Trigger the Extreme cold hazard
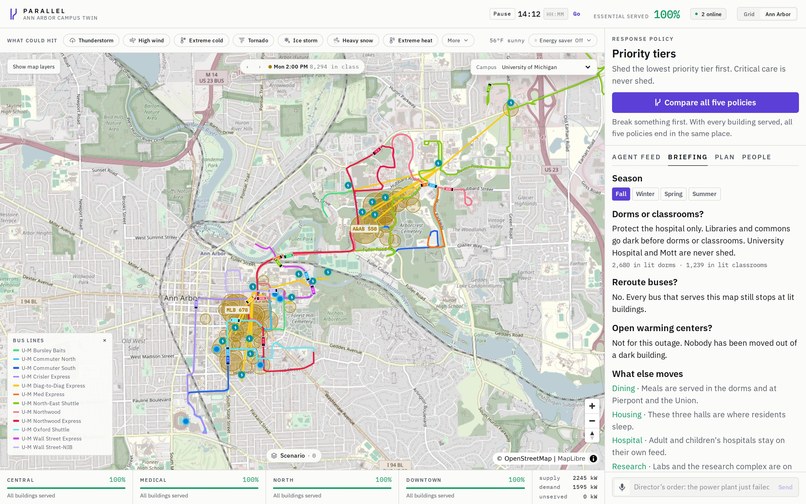The image size is (806, 504). (202, 40)
